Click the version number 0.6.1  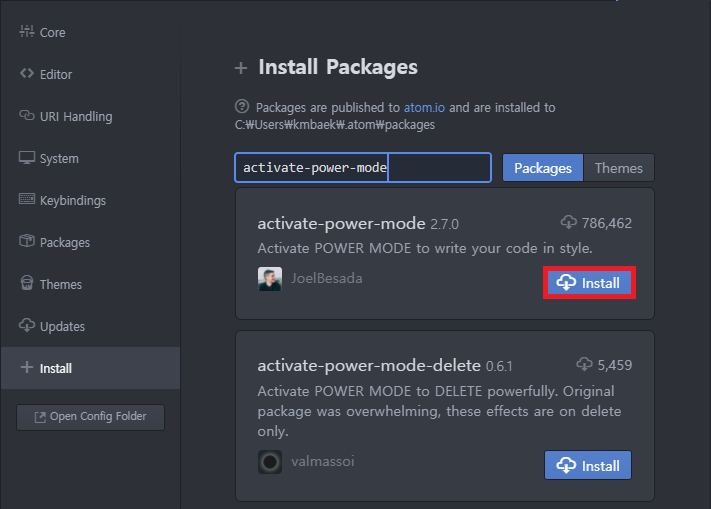point(499,366)
